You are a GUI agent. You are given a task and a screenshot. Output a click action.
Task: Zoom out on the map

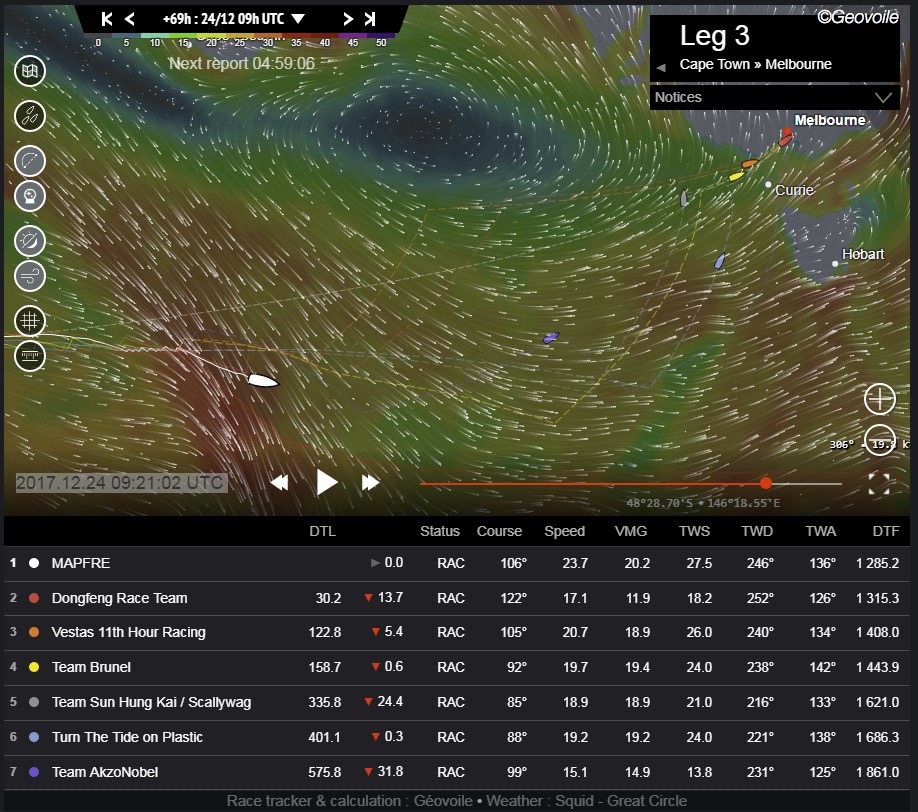tap(879, 440)
